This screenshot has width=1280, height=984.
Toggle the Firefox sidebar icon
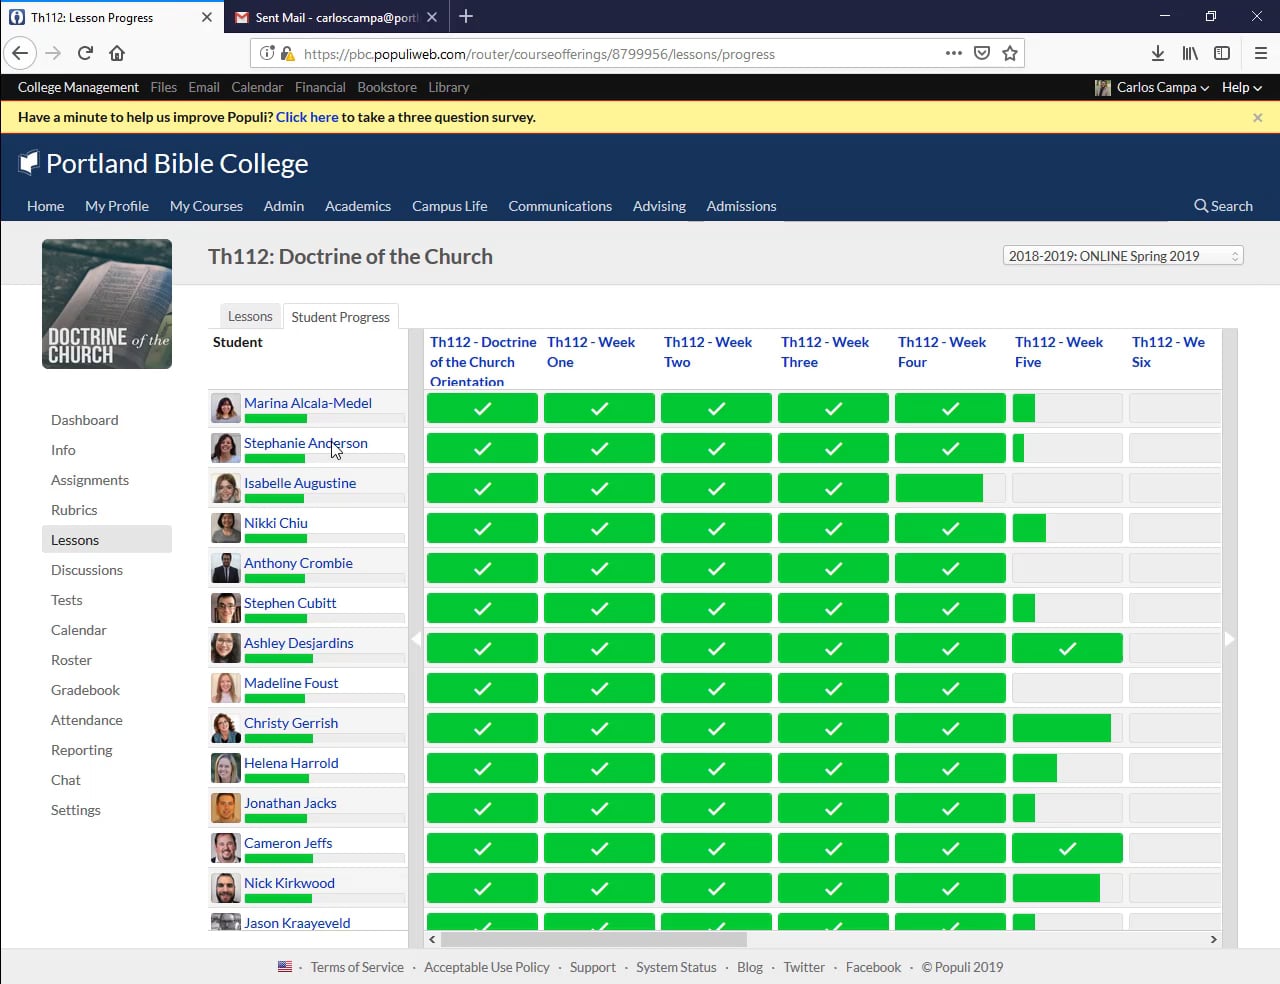point(1222,53)
